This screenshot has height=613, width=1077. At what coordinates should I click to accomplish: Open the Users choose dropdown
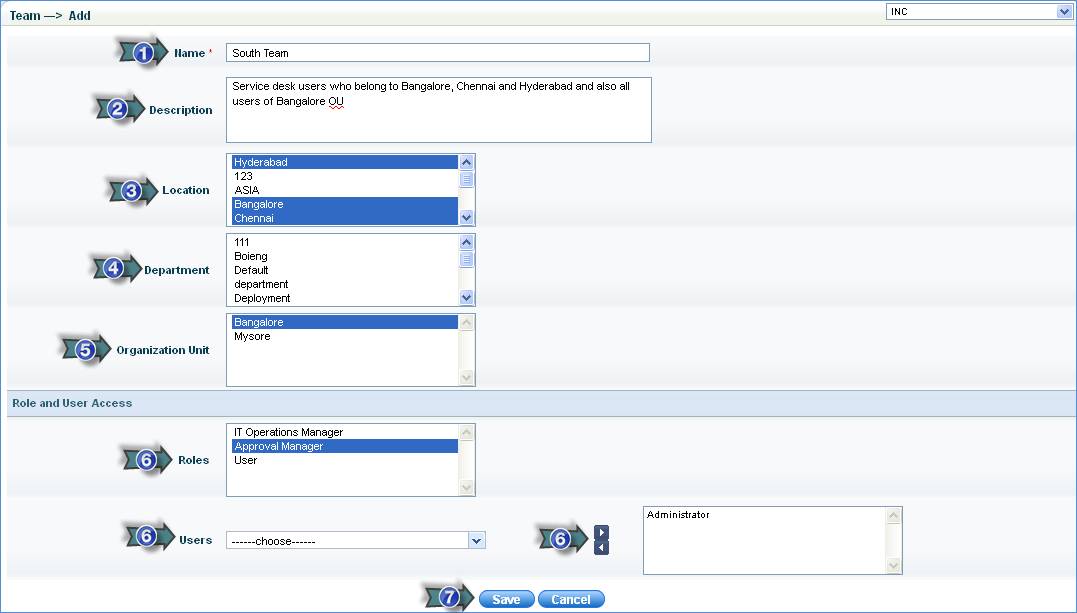(x=355, y=541)
